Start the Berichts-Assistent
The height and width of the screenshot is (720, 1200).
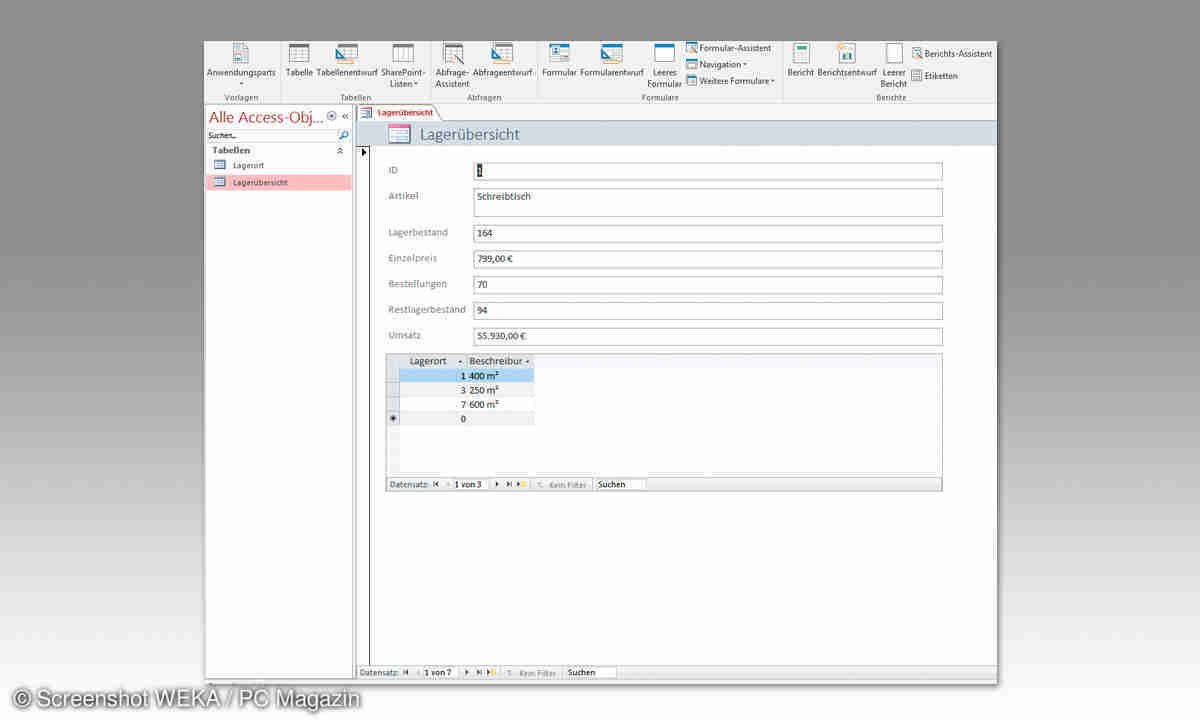[x=951, y=54]
